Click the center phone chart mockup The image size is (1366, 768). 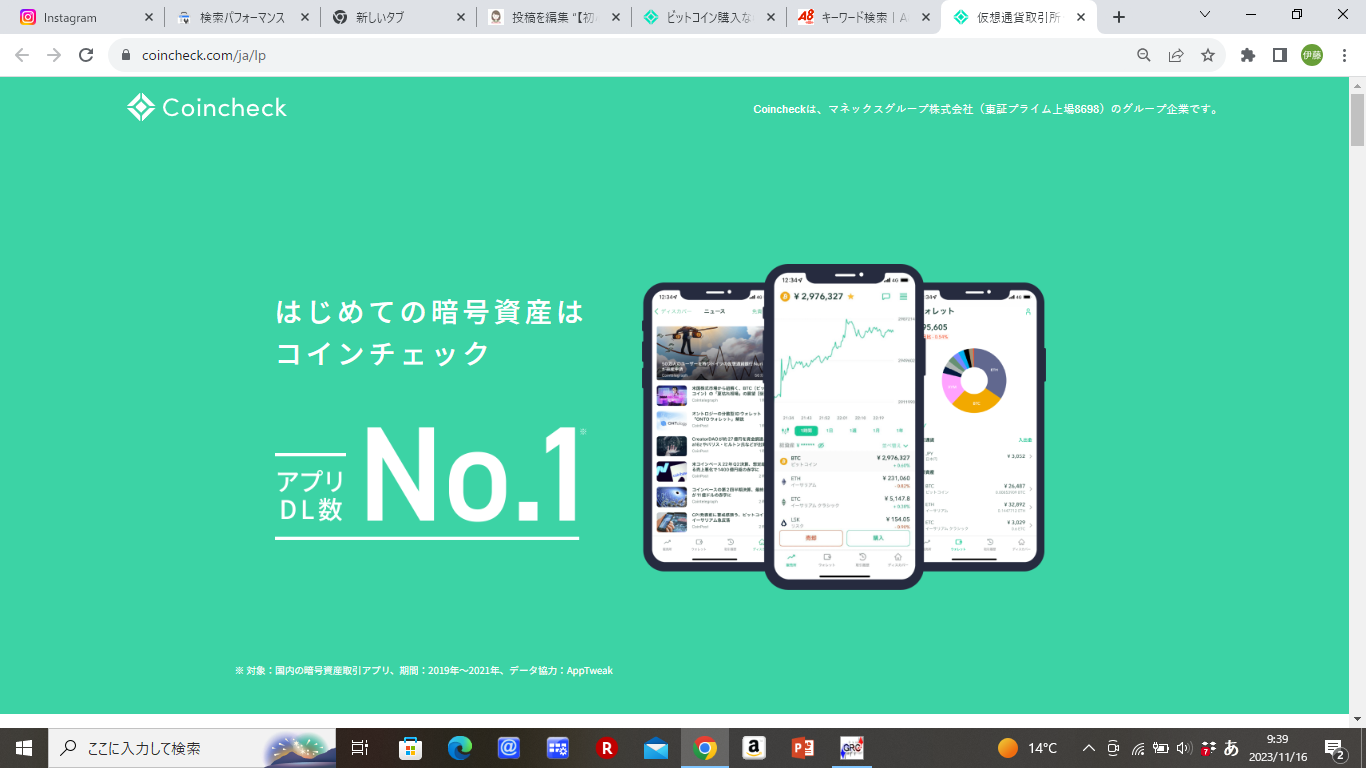[x=843, y=427]
